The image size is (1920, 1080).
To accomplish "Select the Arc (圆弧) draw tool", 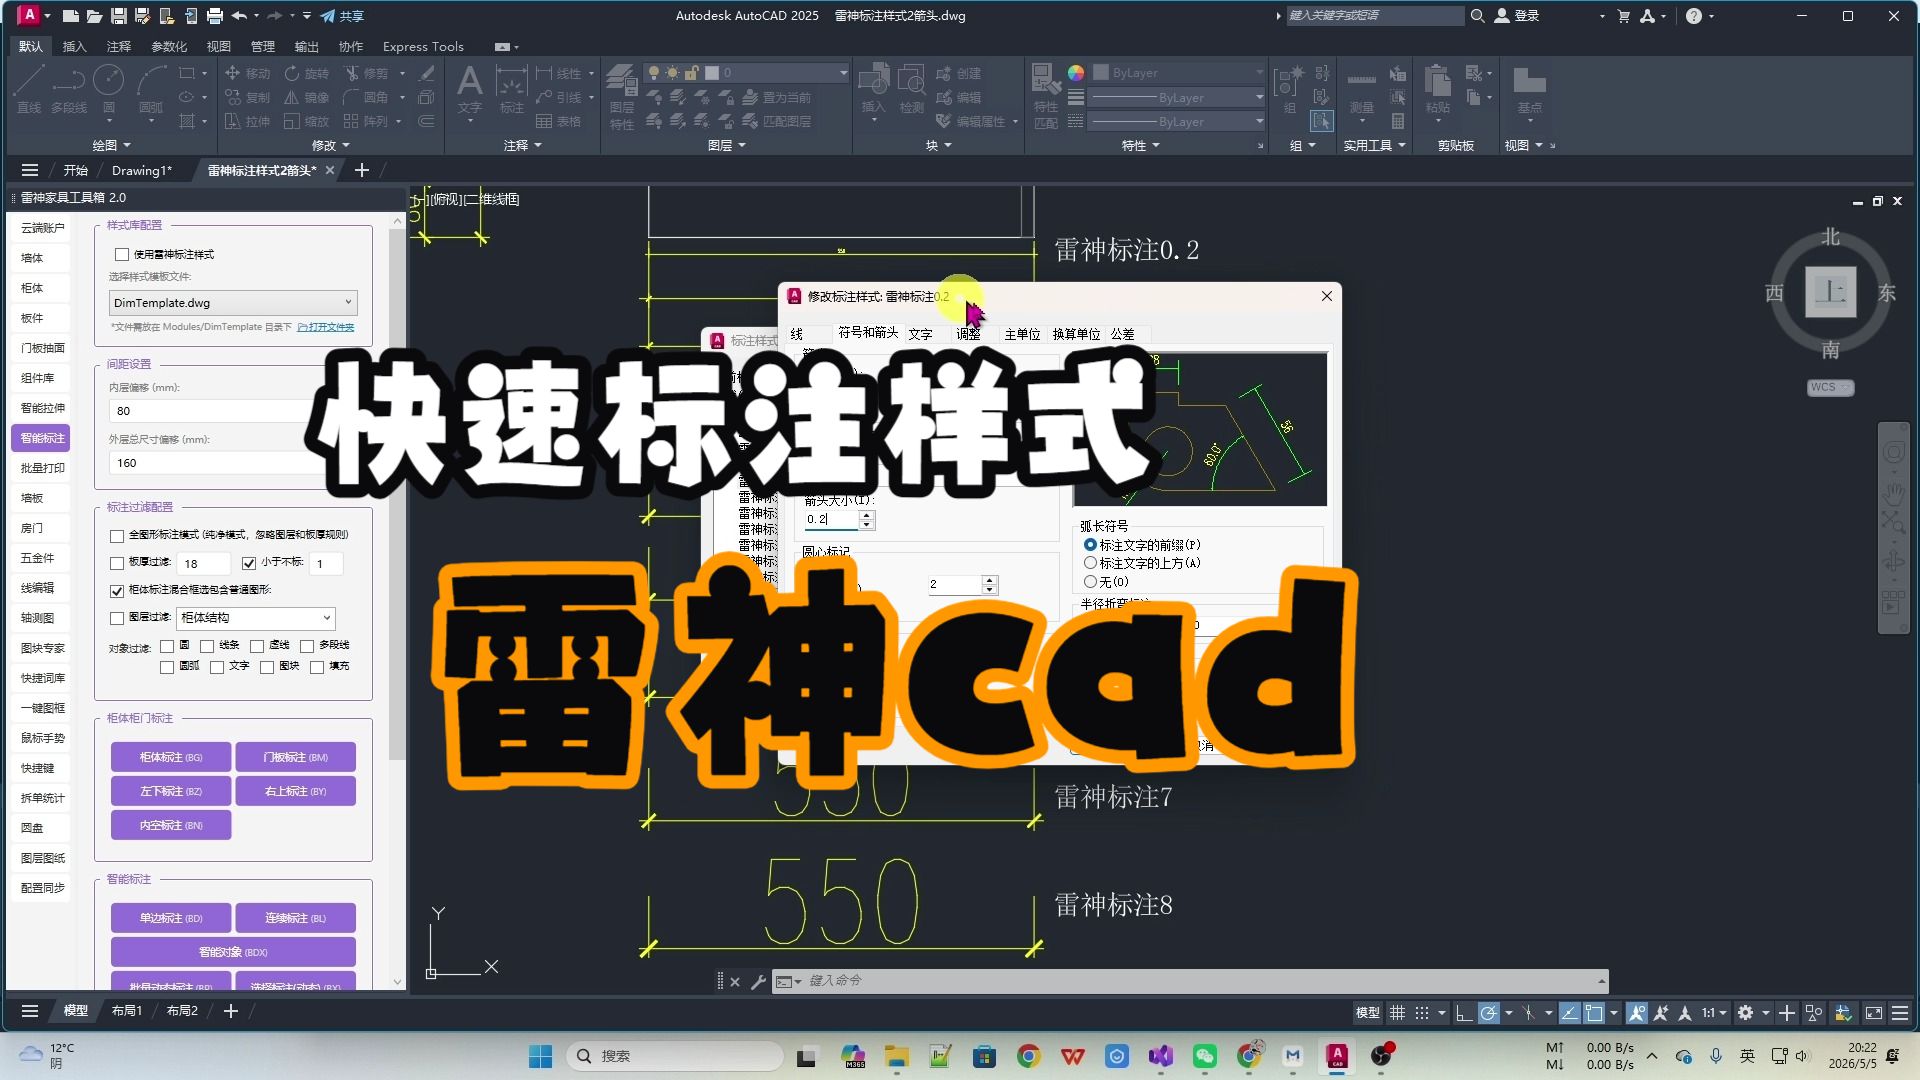I will coord(151,88).
